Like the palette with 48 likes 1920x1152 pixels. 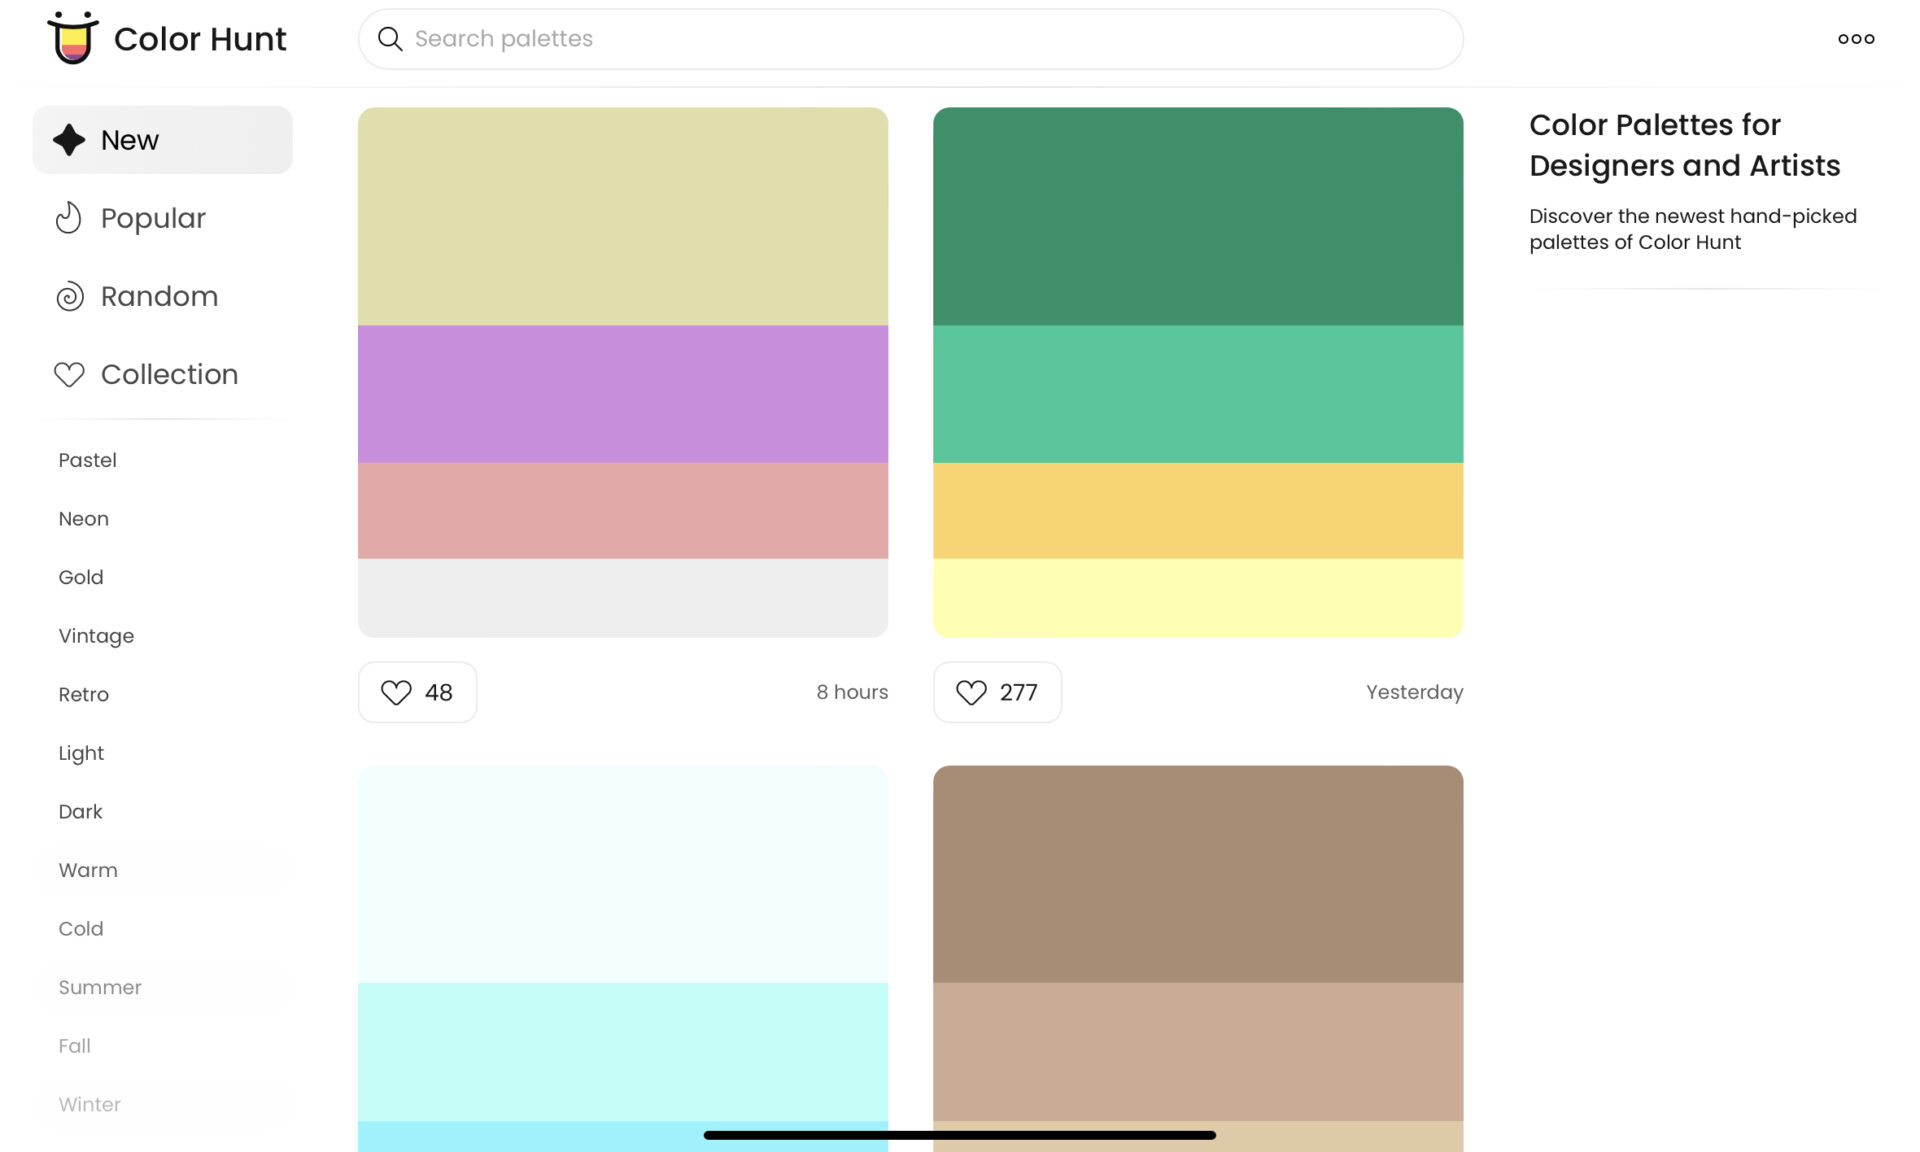[x=417, y=692]
